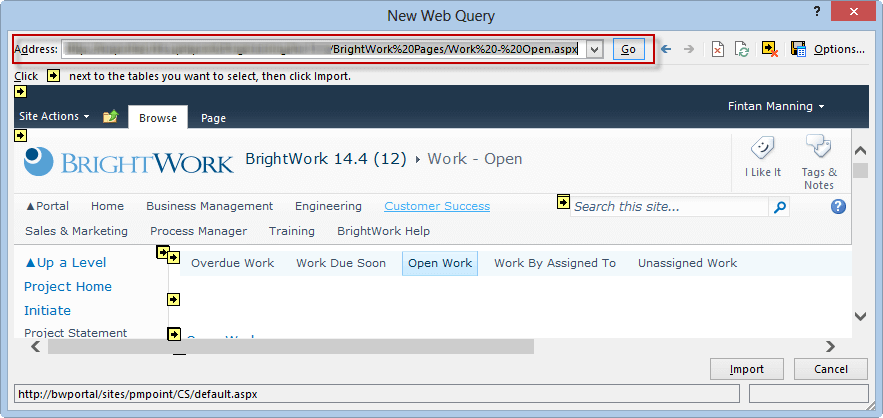Switch to the Browse tab

[158, 118]
